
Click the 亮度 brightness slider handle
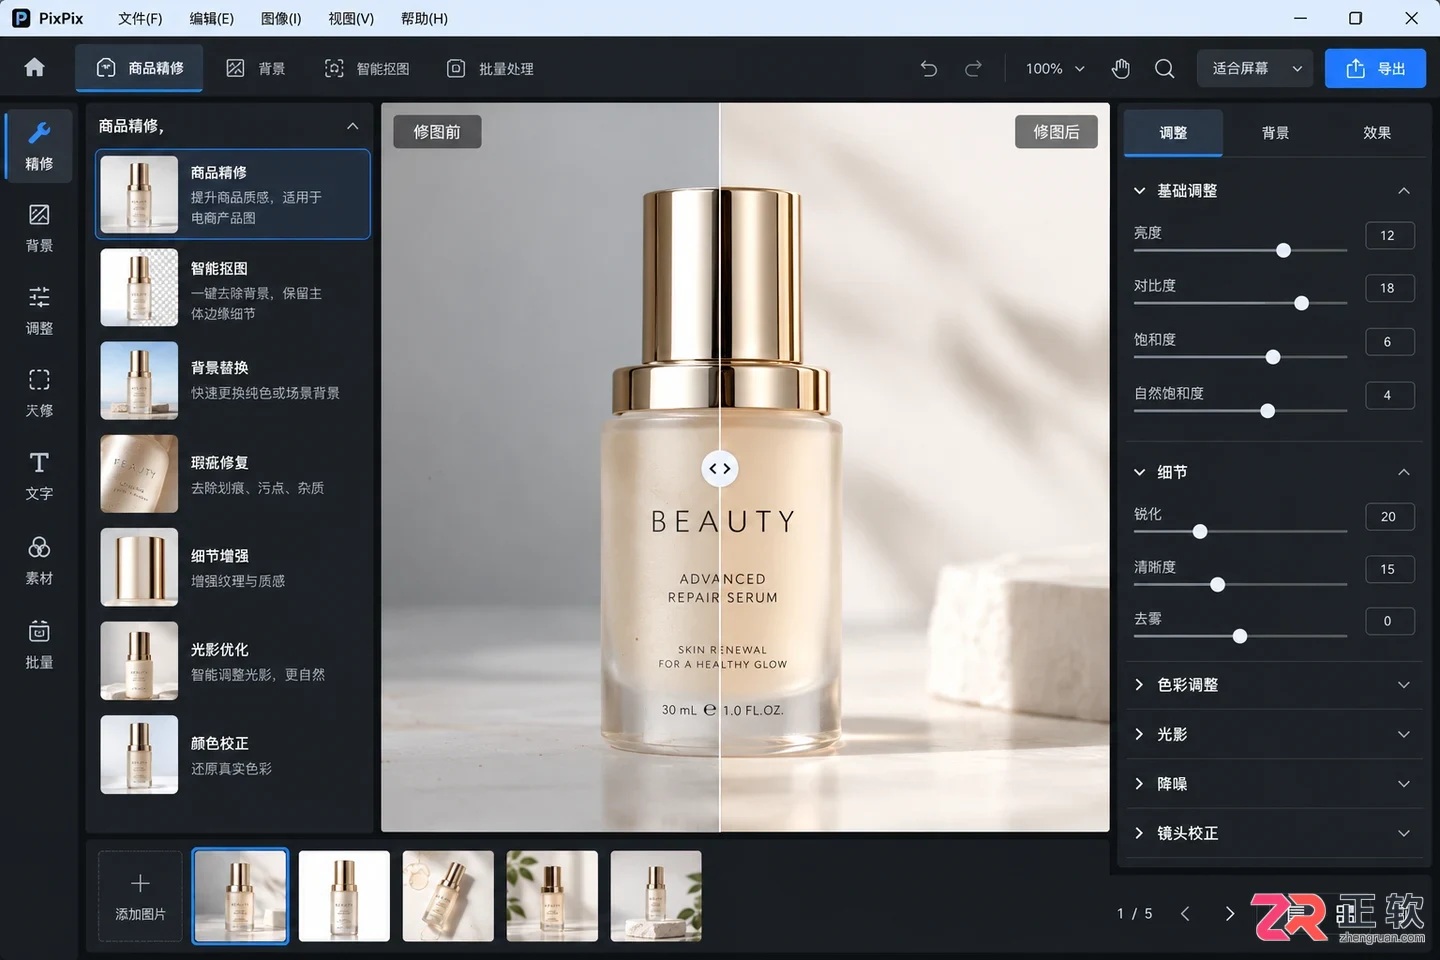click(1283, 250)
